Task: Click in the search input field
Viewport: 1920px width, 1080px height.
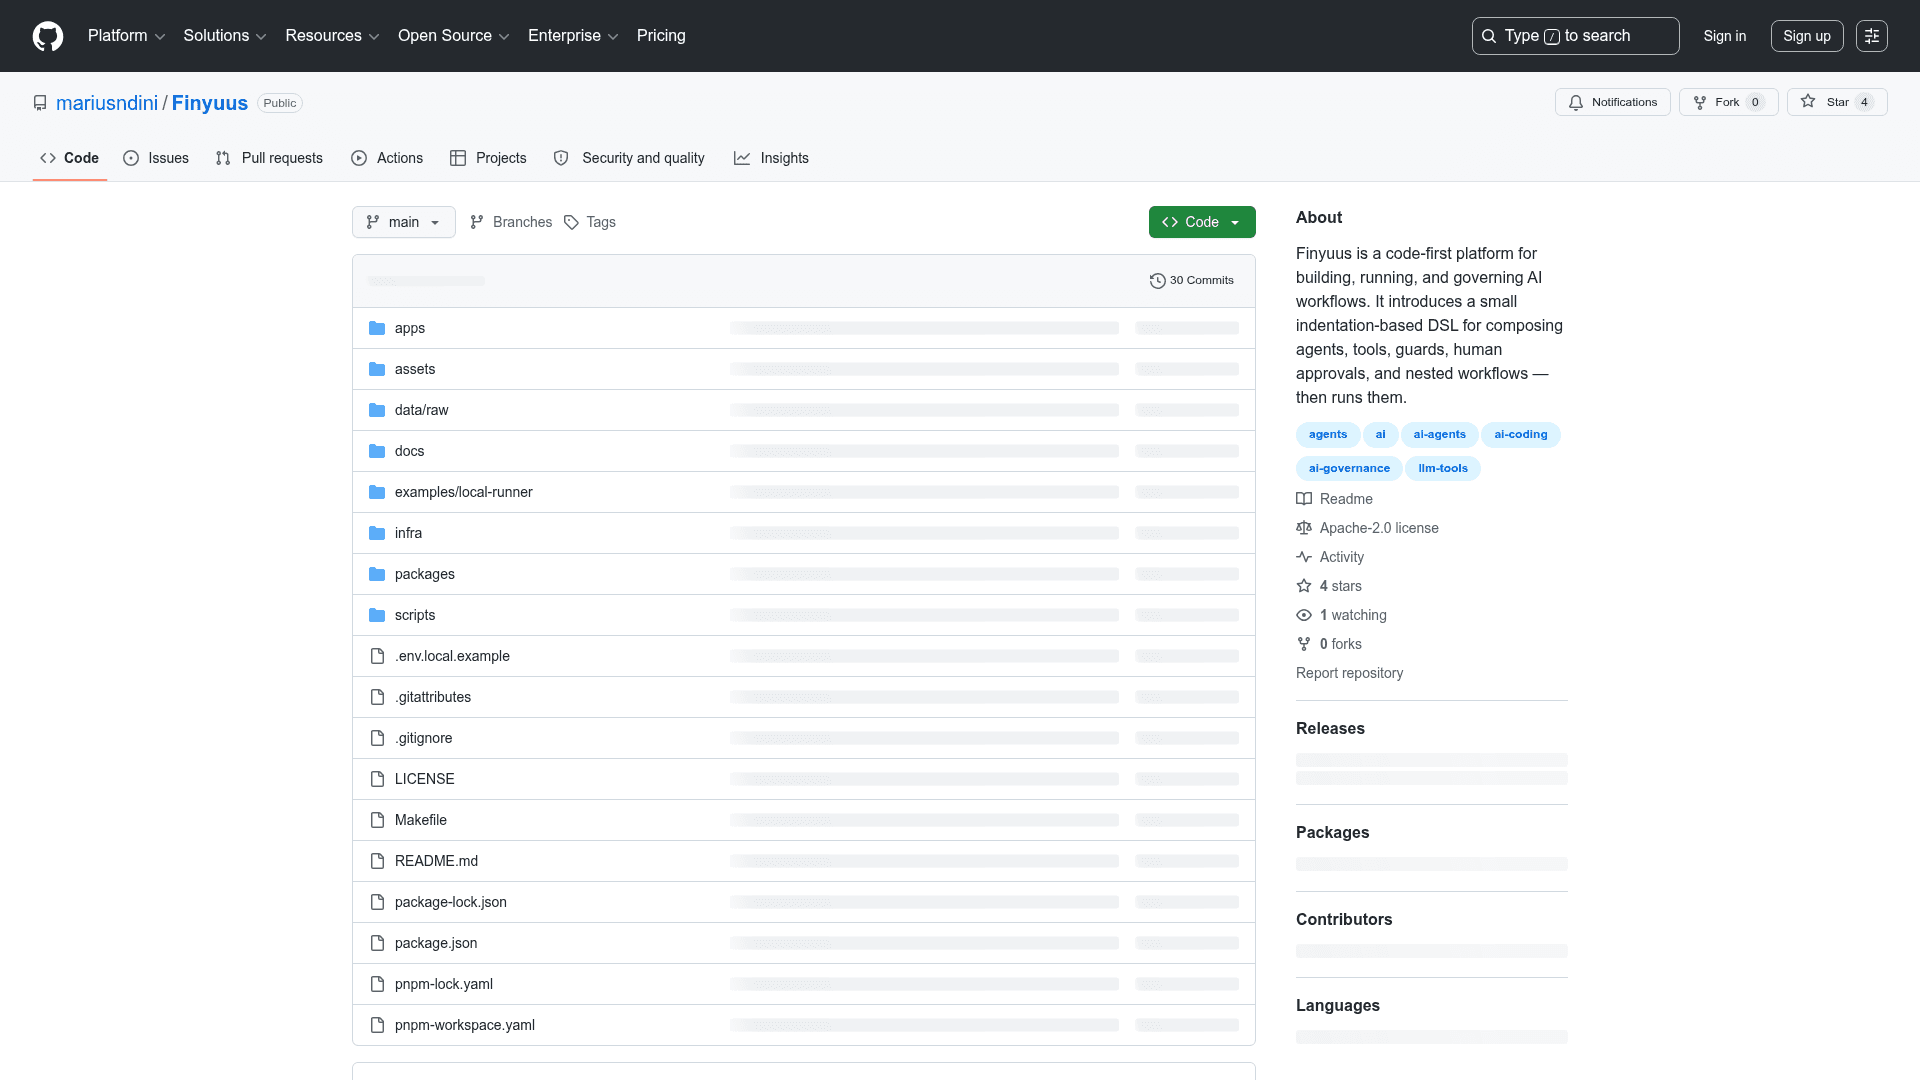Action: 1576,36
